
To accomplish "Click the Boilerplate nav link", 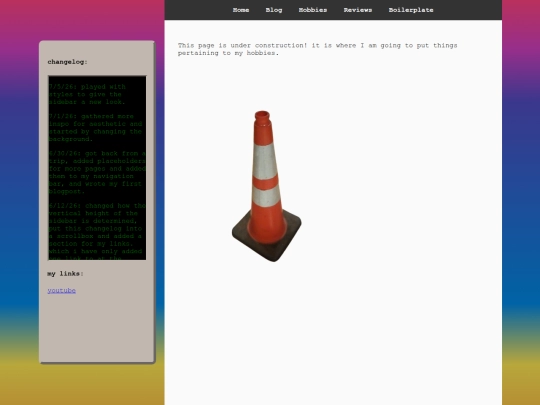I will coord(411,10).
